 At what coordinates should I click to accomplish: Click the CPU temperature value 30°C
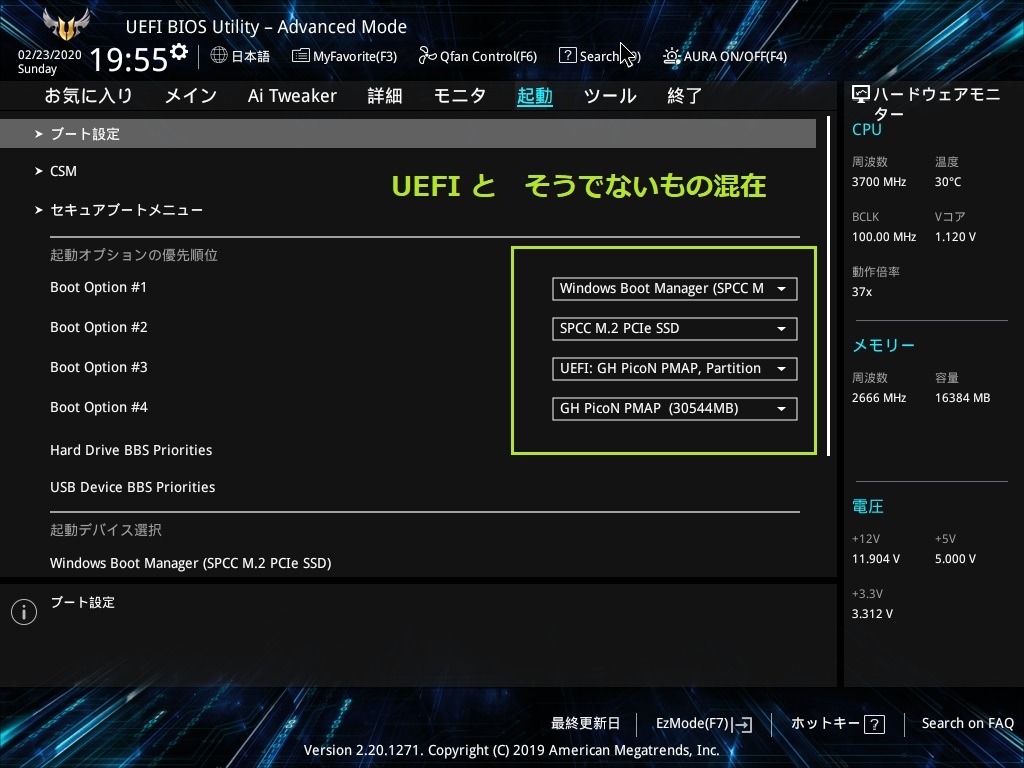(948, 182)
